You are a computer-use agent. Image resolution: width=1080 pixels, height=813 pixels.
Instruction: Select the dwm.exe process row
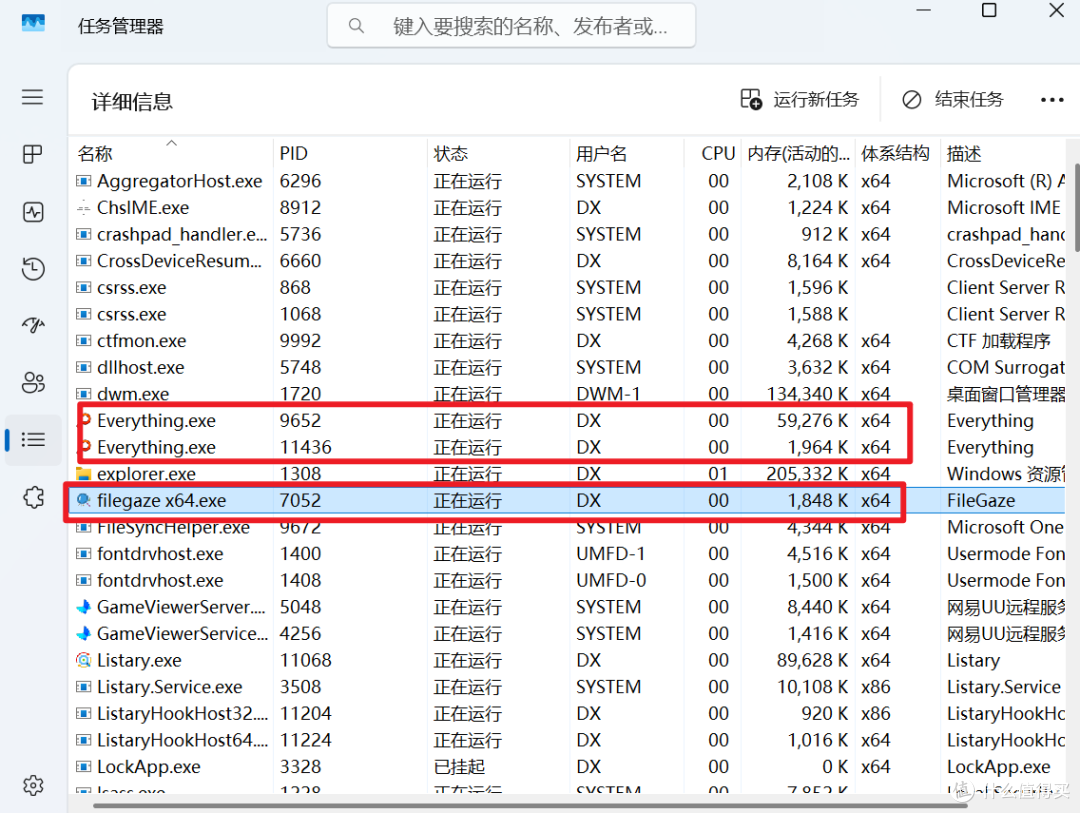click(568, 394)
